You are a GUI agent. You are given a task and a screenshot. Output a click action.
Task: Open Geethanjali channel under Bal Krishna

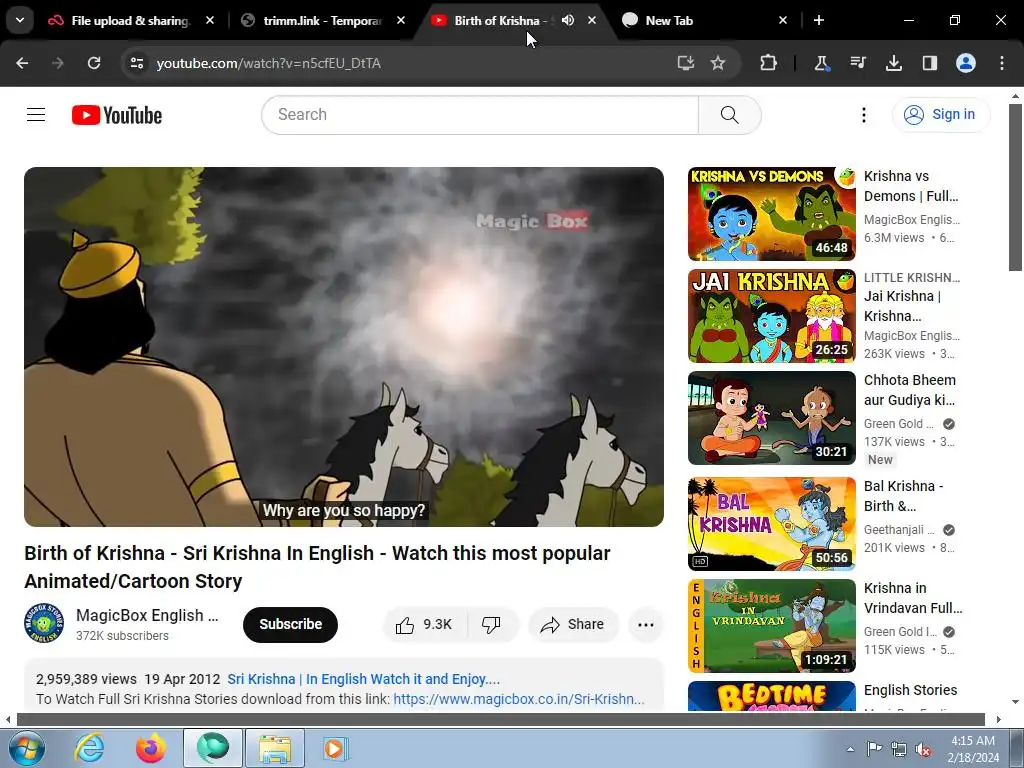tap(899, 530)
